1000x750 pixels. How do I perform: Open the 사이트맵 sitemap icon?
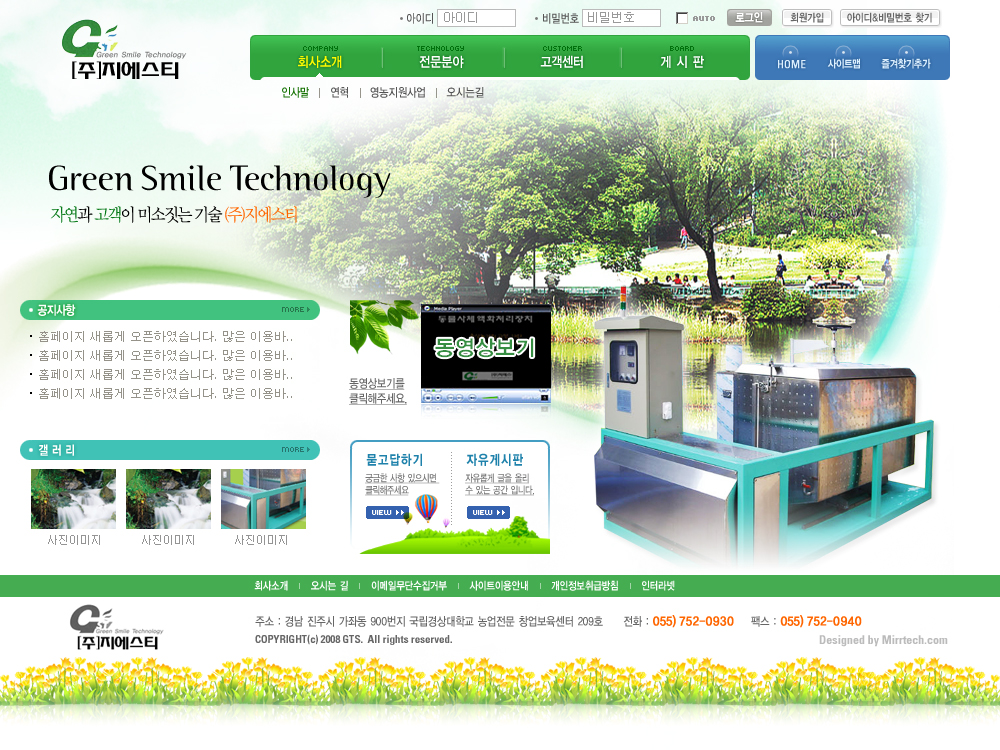pos(844,57)
